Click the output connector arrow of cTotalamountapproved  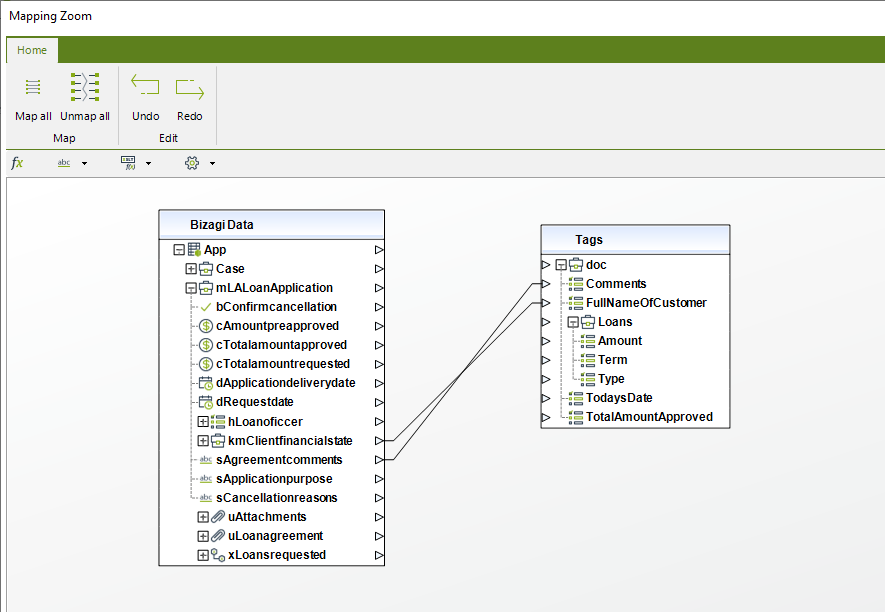point(379,345)
